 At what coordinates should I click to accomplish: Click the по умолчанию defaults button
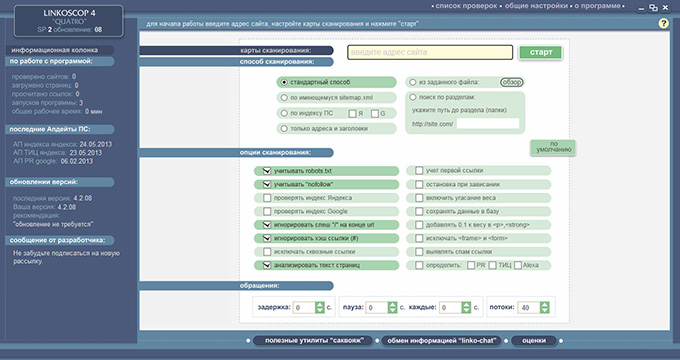click(x=553, y=147)
